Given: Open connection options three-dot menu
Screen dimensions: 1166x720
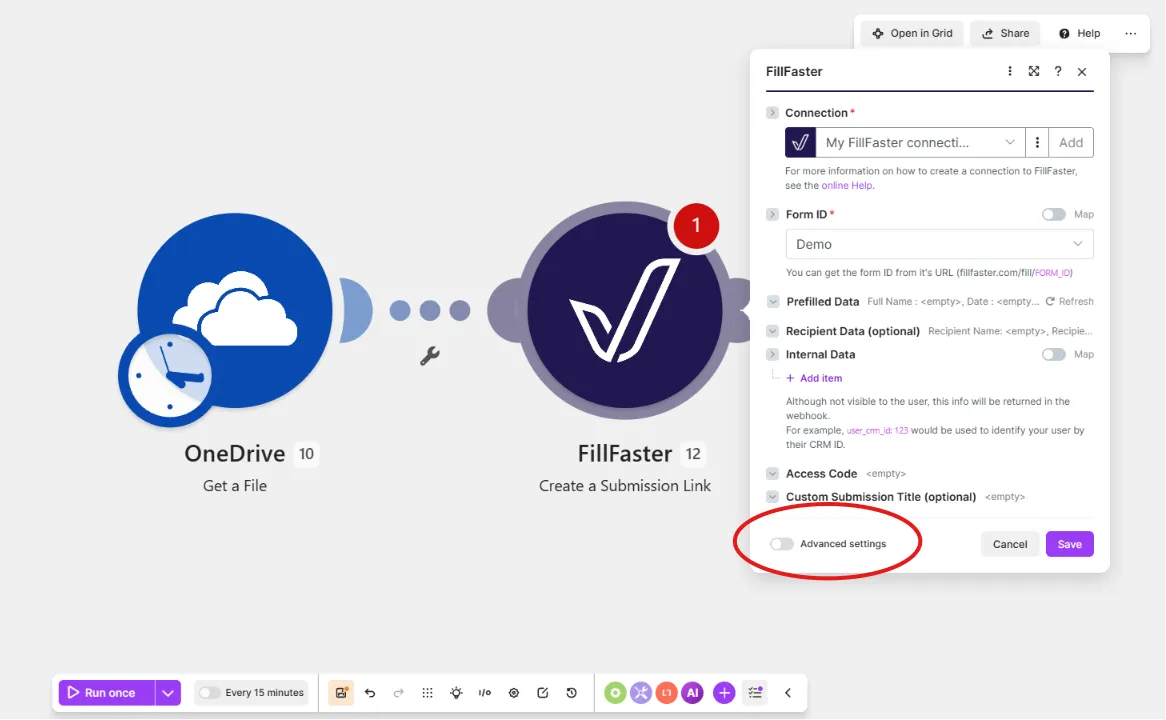Looking at the screenshot, I should [1037, 142].
